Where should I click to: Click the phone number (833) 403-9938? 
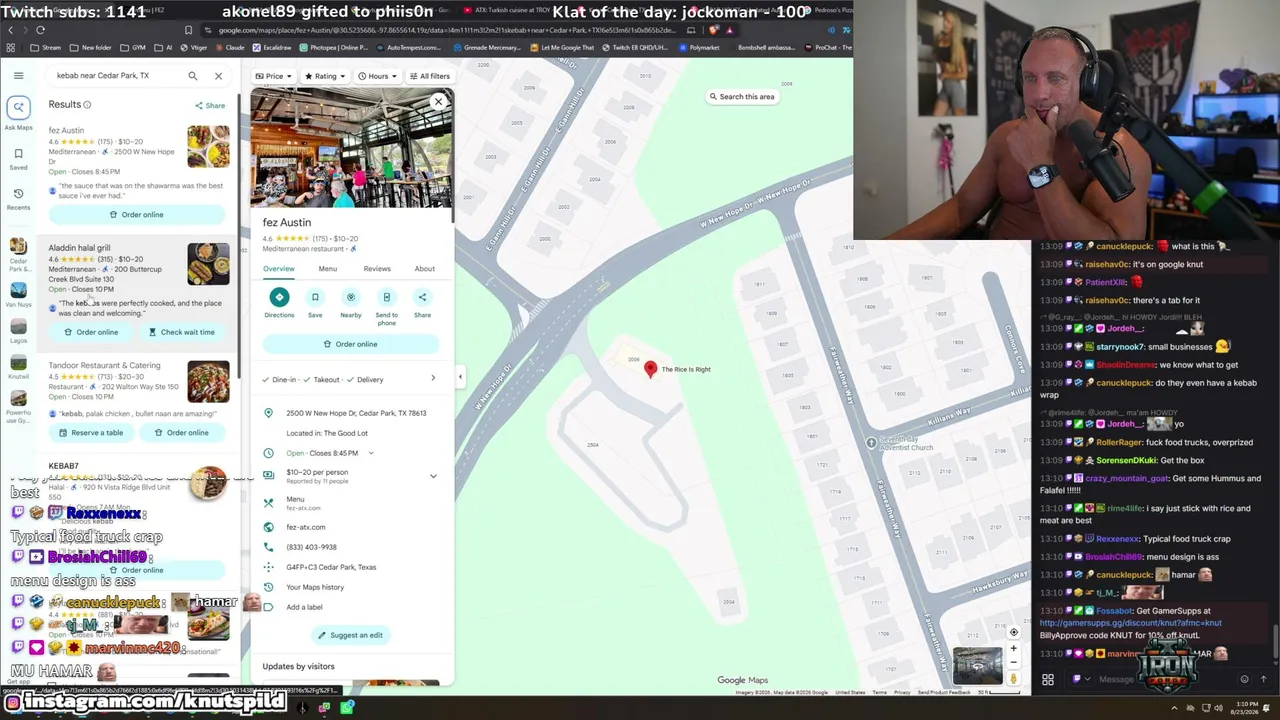tap(312, 547)
